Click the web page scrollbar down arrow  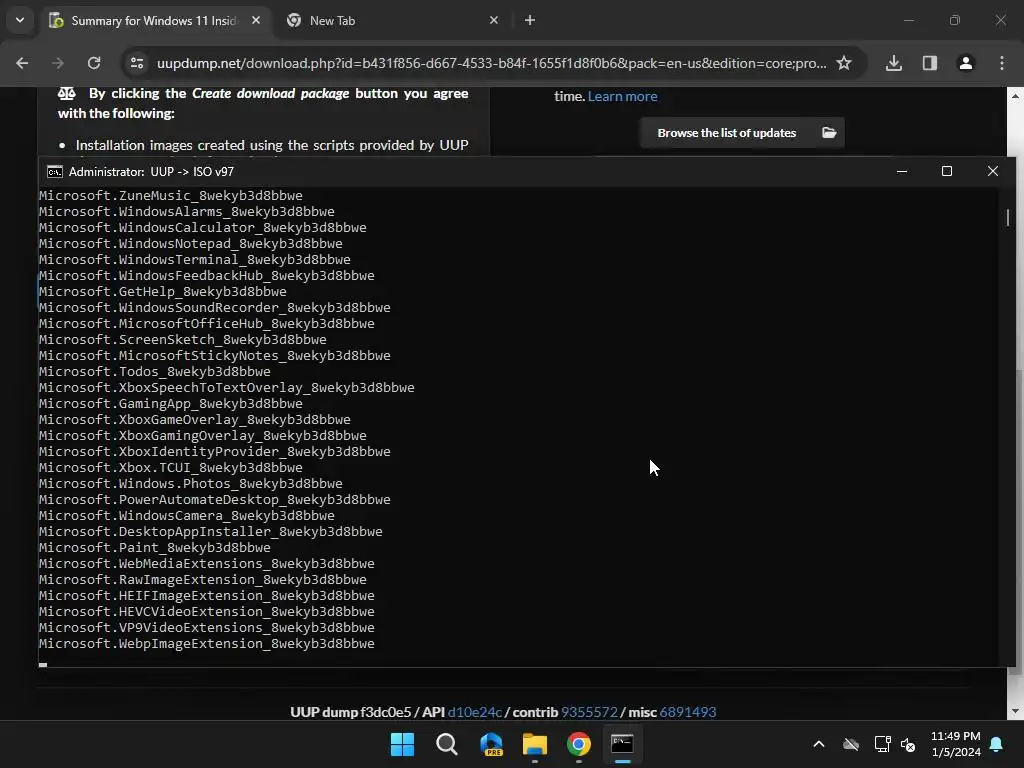tap(1016, 711)
